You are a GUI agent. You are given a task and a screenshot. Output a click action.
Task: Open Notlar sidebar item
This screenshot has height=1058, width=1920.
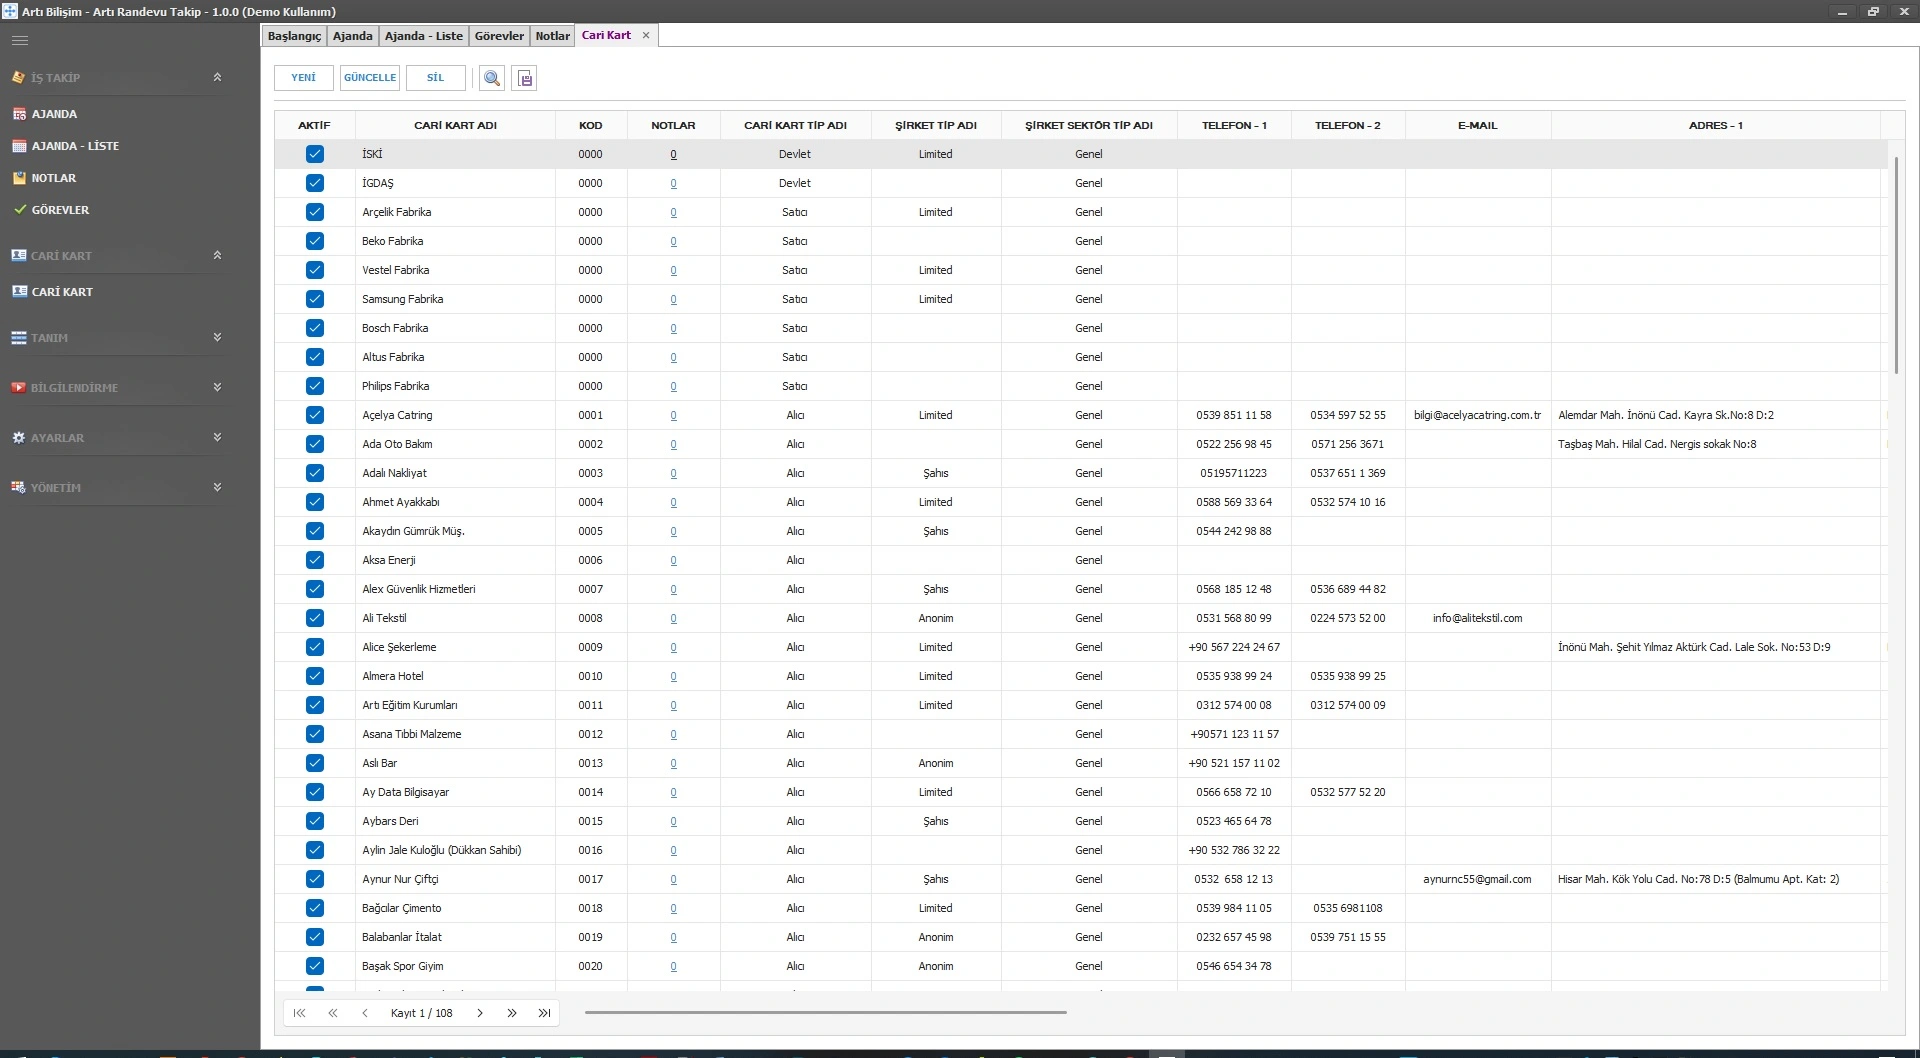click(53, 178)
